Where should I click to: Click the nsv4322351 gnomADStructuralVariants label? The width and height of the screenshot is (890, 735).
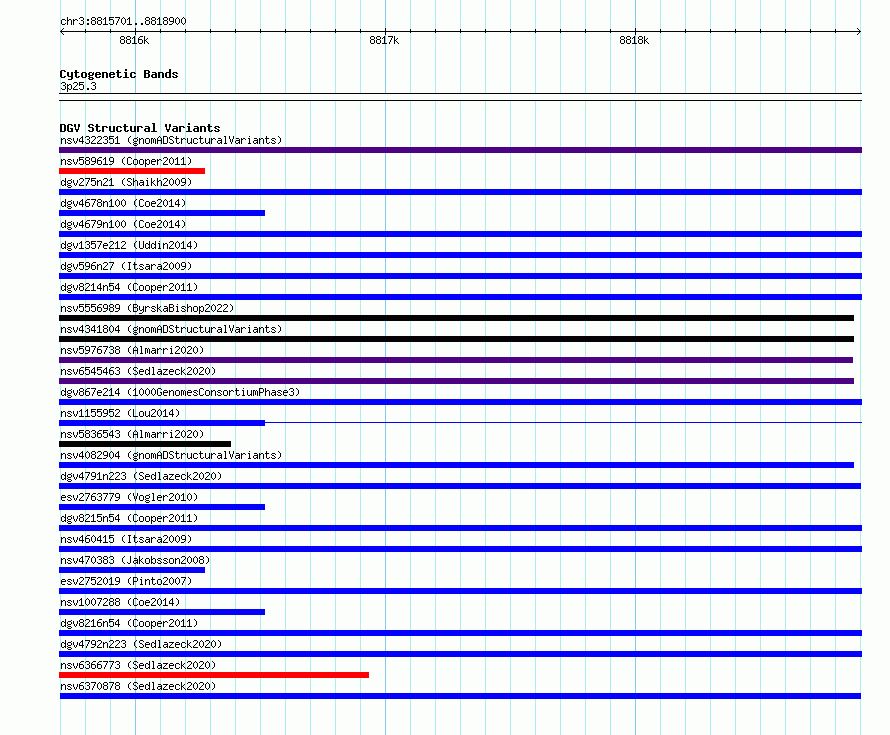pyautogui.click(x=171, y=140)
